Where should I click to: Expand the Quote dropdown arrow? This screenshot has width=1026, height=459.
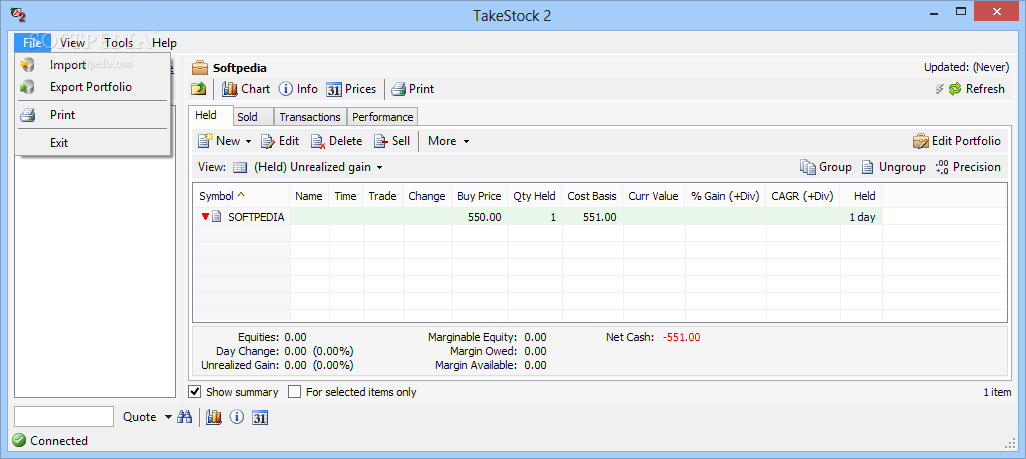[x=168, y=417]
